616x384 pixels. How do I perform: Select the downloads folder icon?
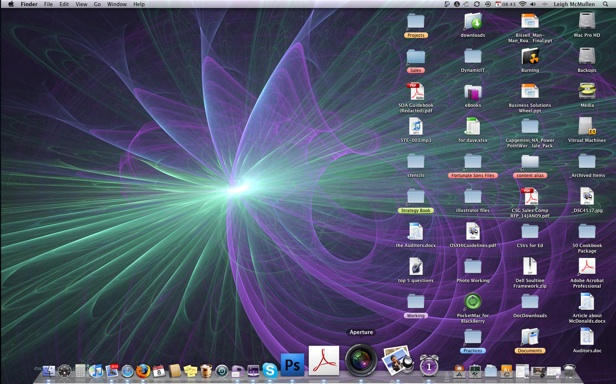[473, 20]
